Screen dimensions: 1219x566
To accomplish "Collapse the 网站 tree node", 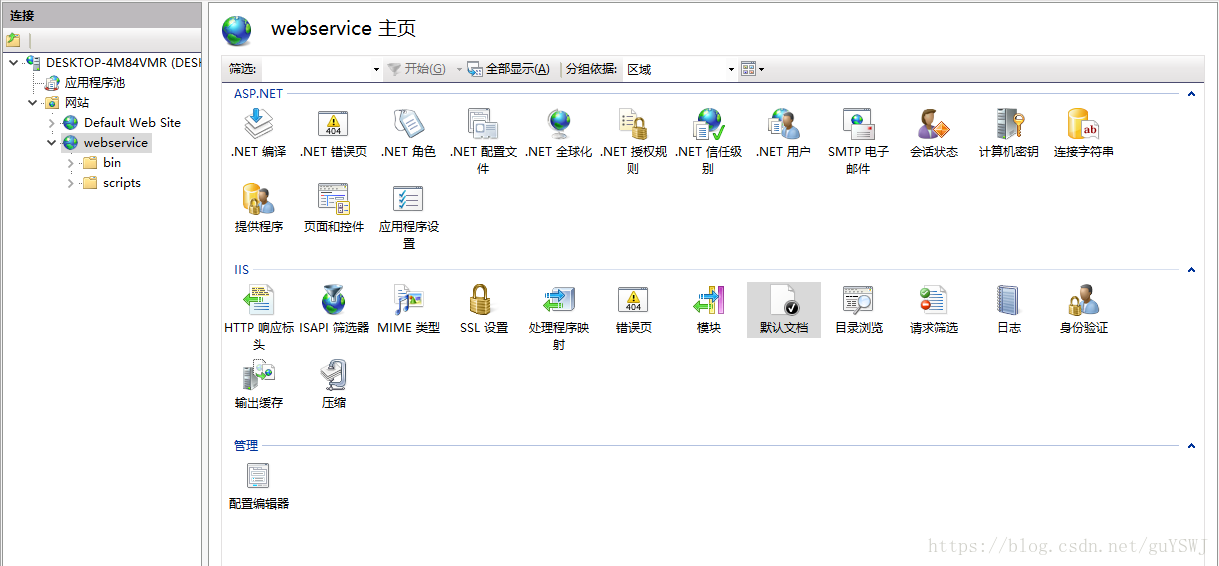I will click(x=32, y=102).
